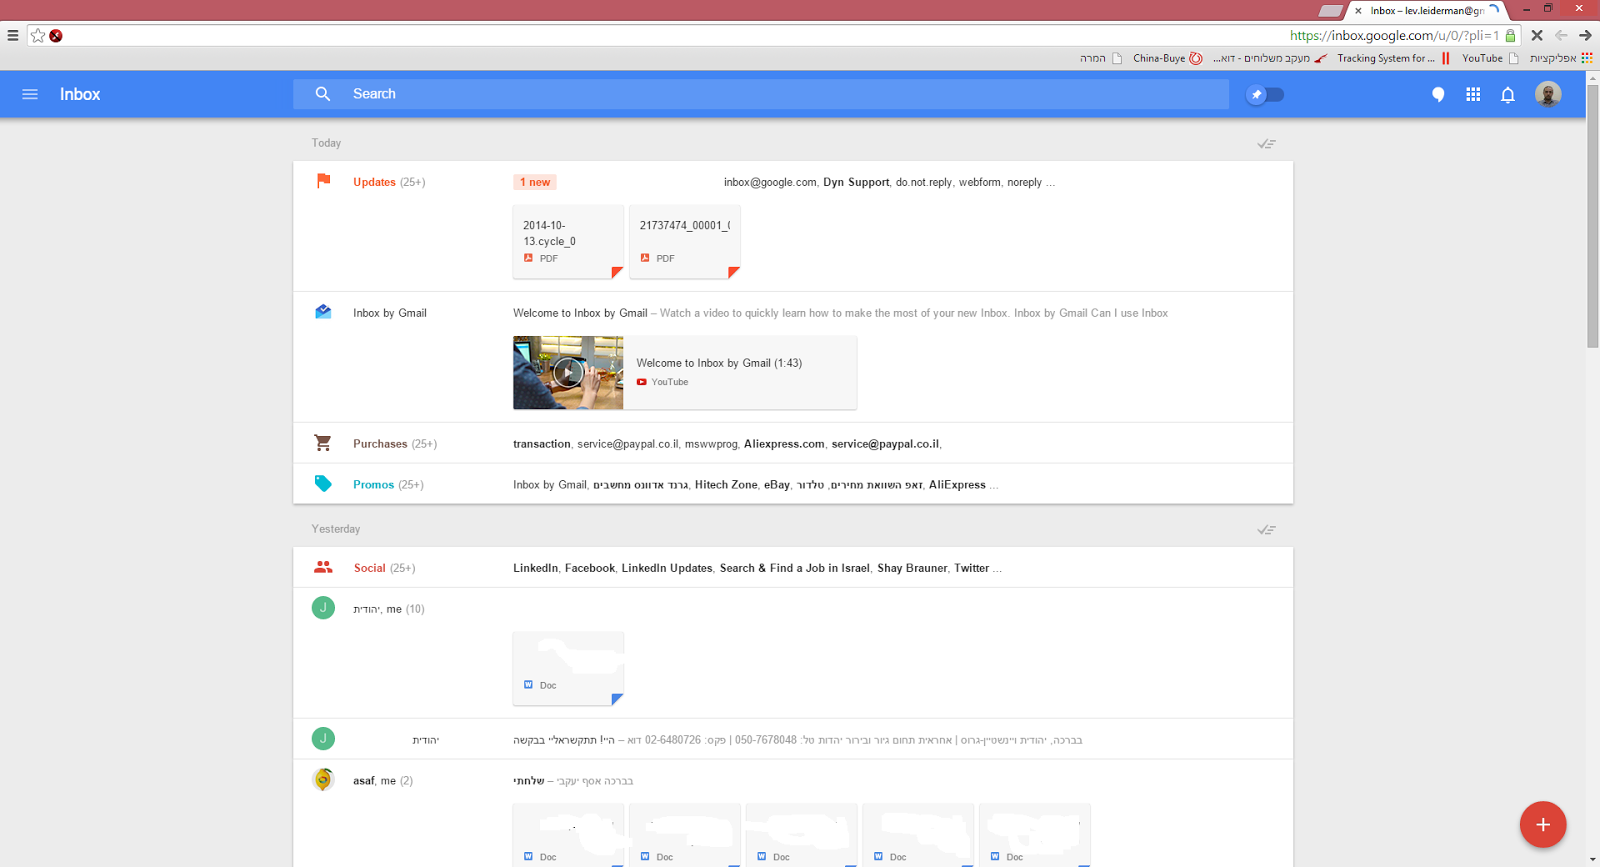The width and height of the screenshot is (1600, 867).
Task: Open the account profile avatar
Action: [x=1548, y=94]
